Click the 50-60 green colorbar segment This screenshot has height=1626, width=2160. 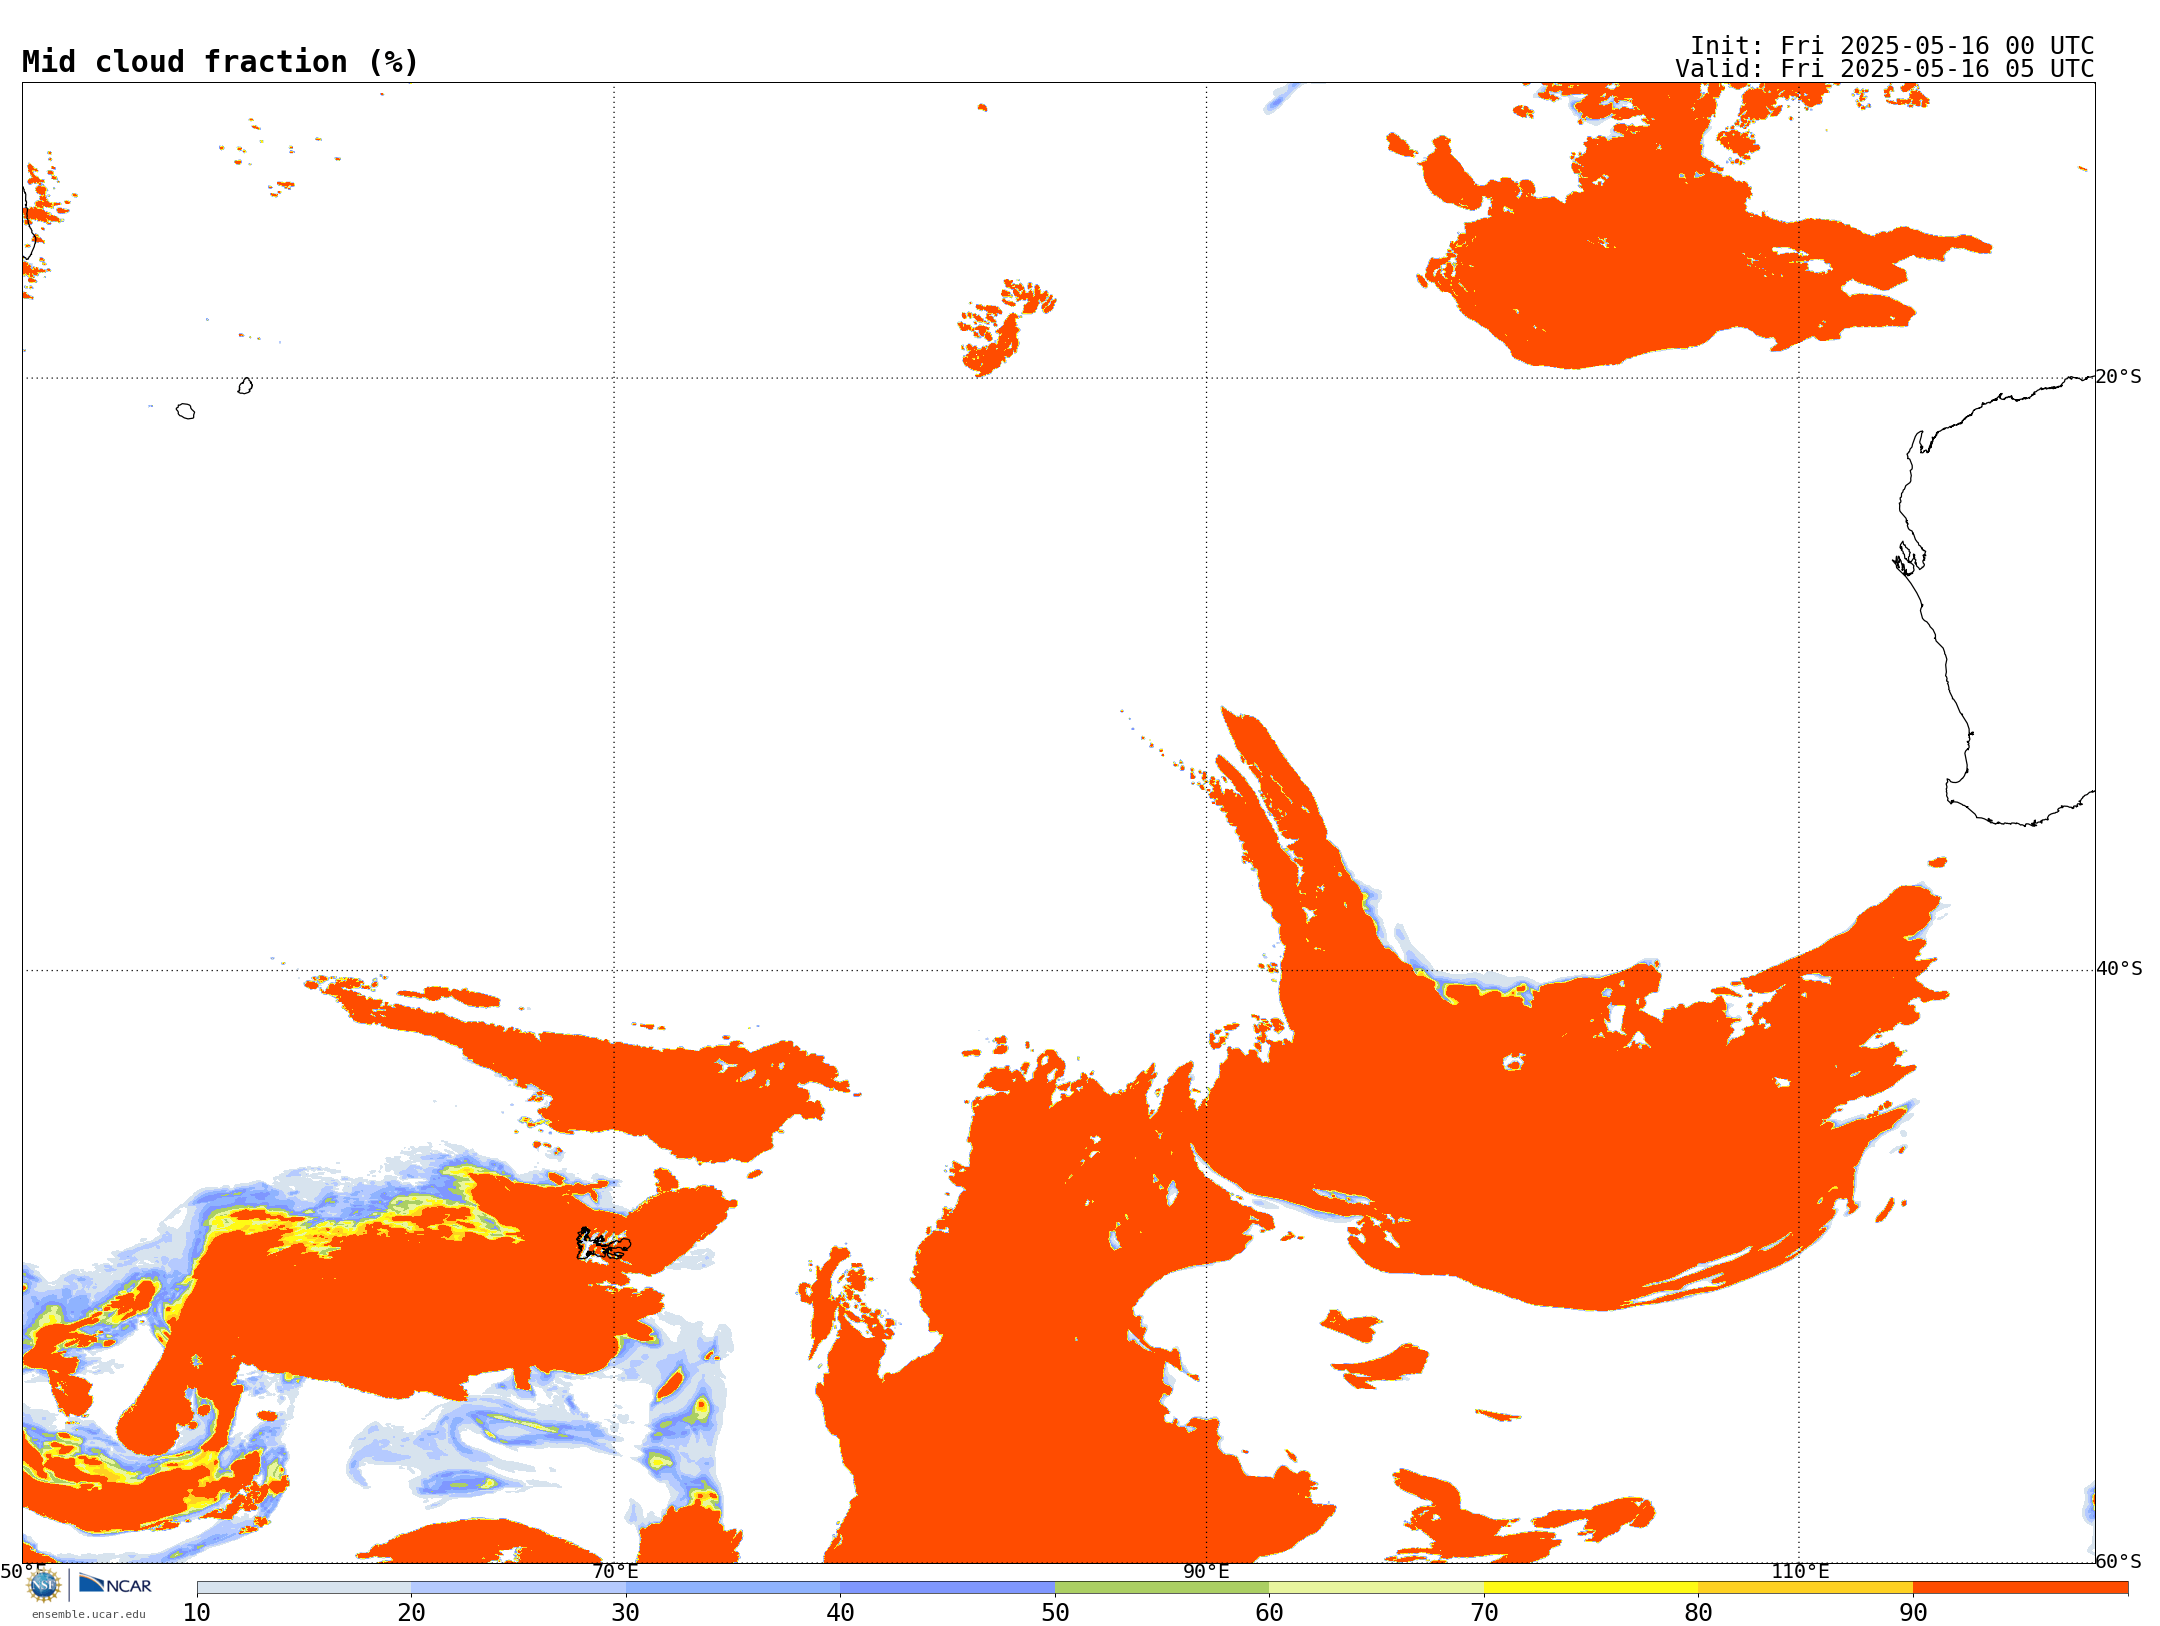point(1162,1588)
